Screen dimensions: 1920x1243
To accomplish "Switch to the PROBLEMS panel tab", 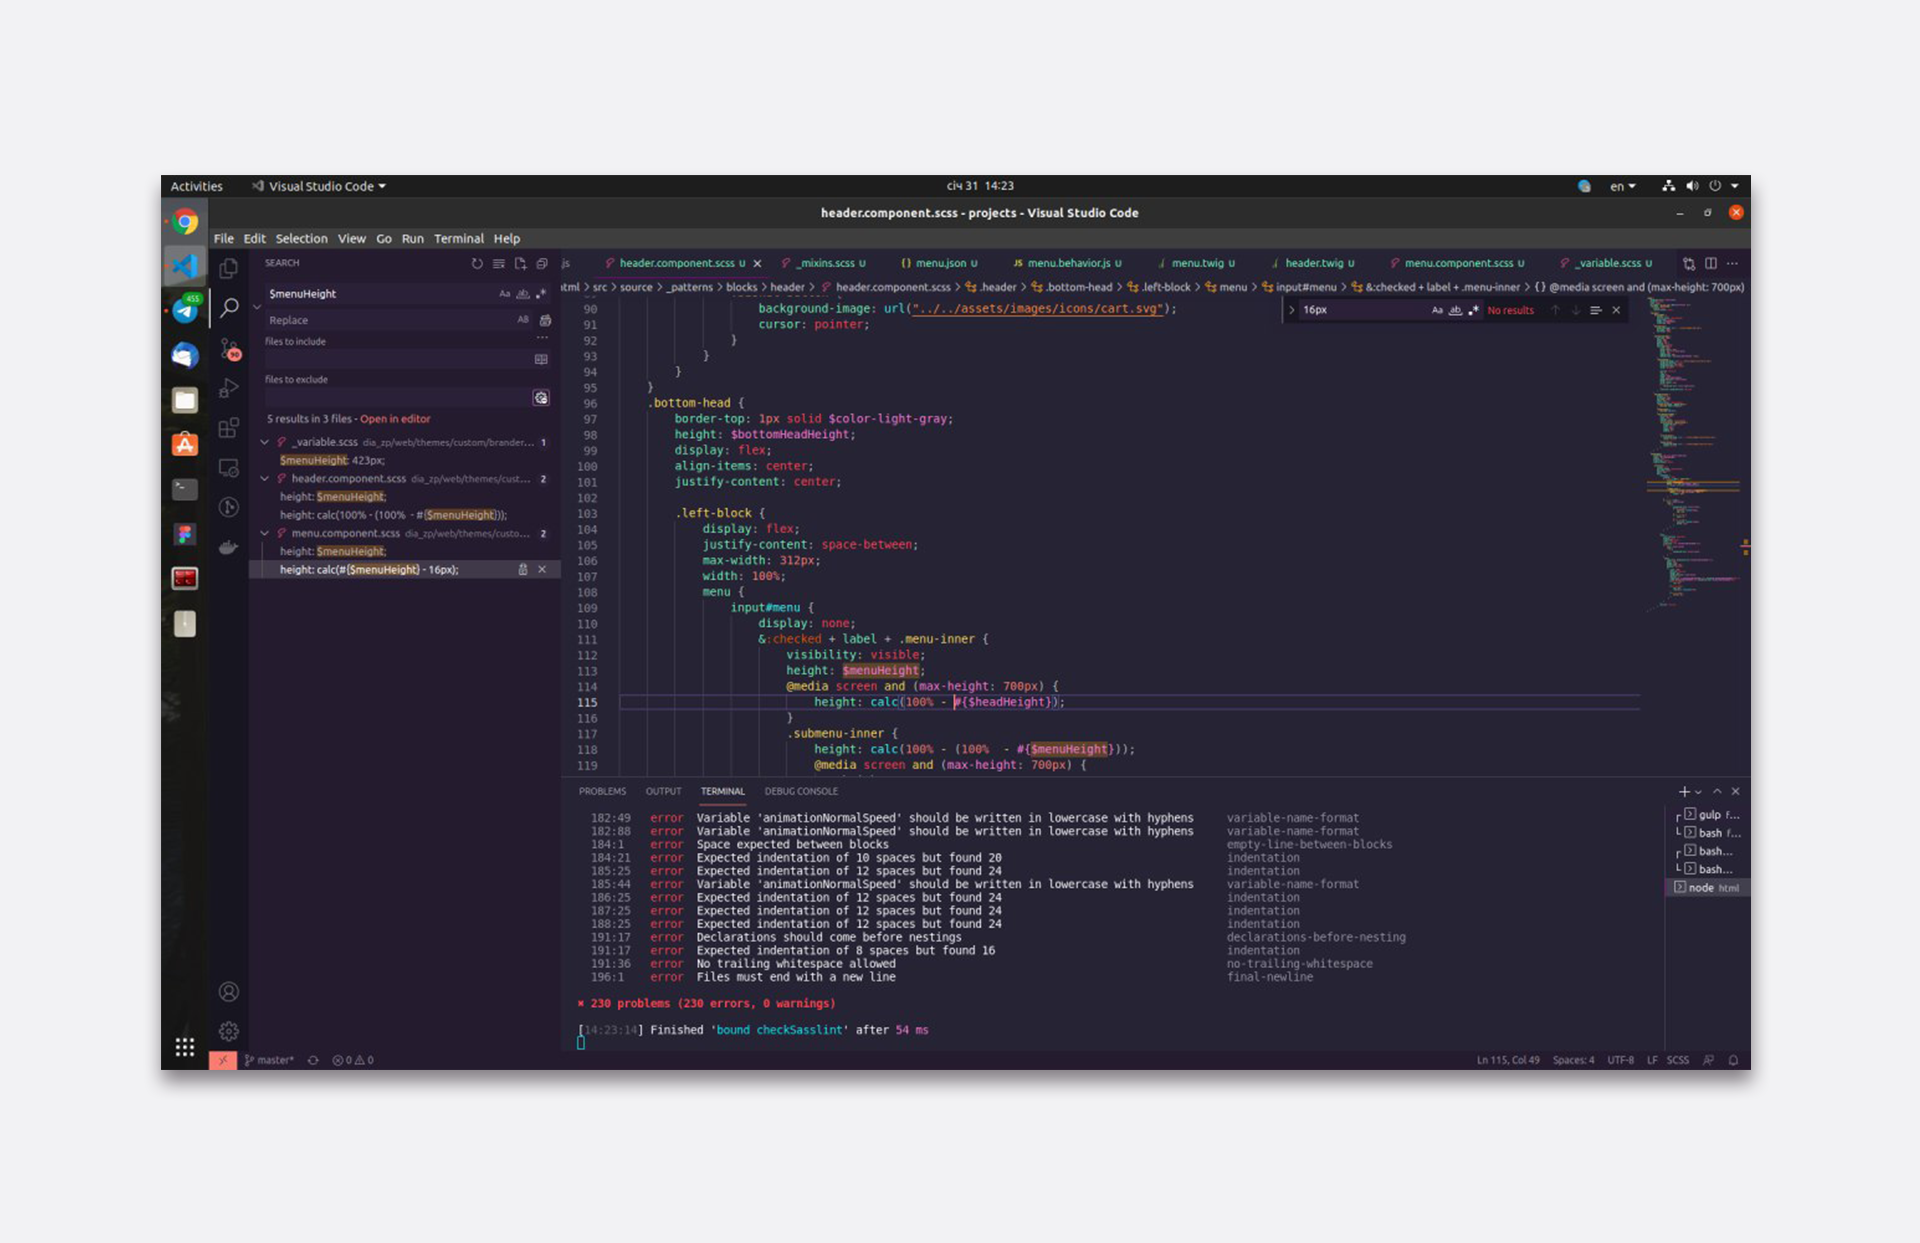I will pos(602,791).
